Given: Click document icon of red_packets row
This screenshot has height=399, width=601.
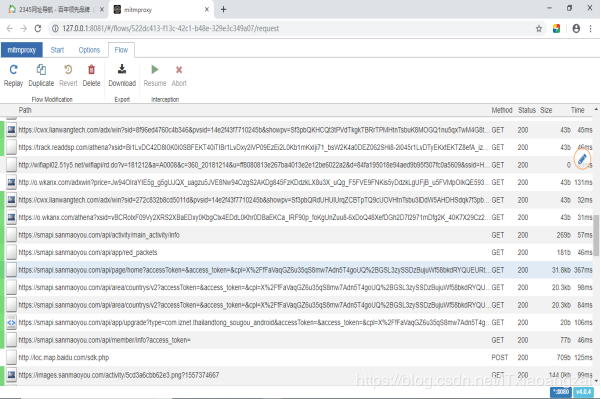Looking at the screenshot, I should 11,252.
